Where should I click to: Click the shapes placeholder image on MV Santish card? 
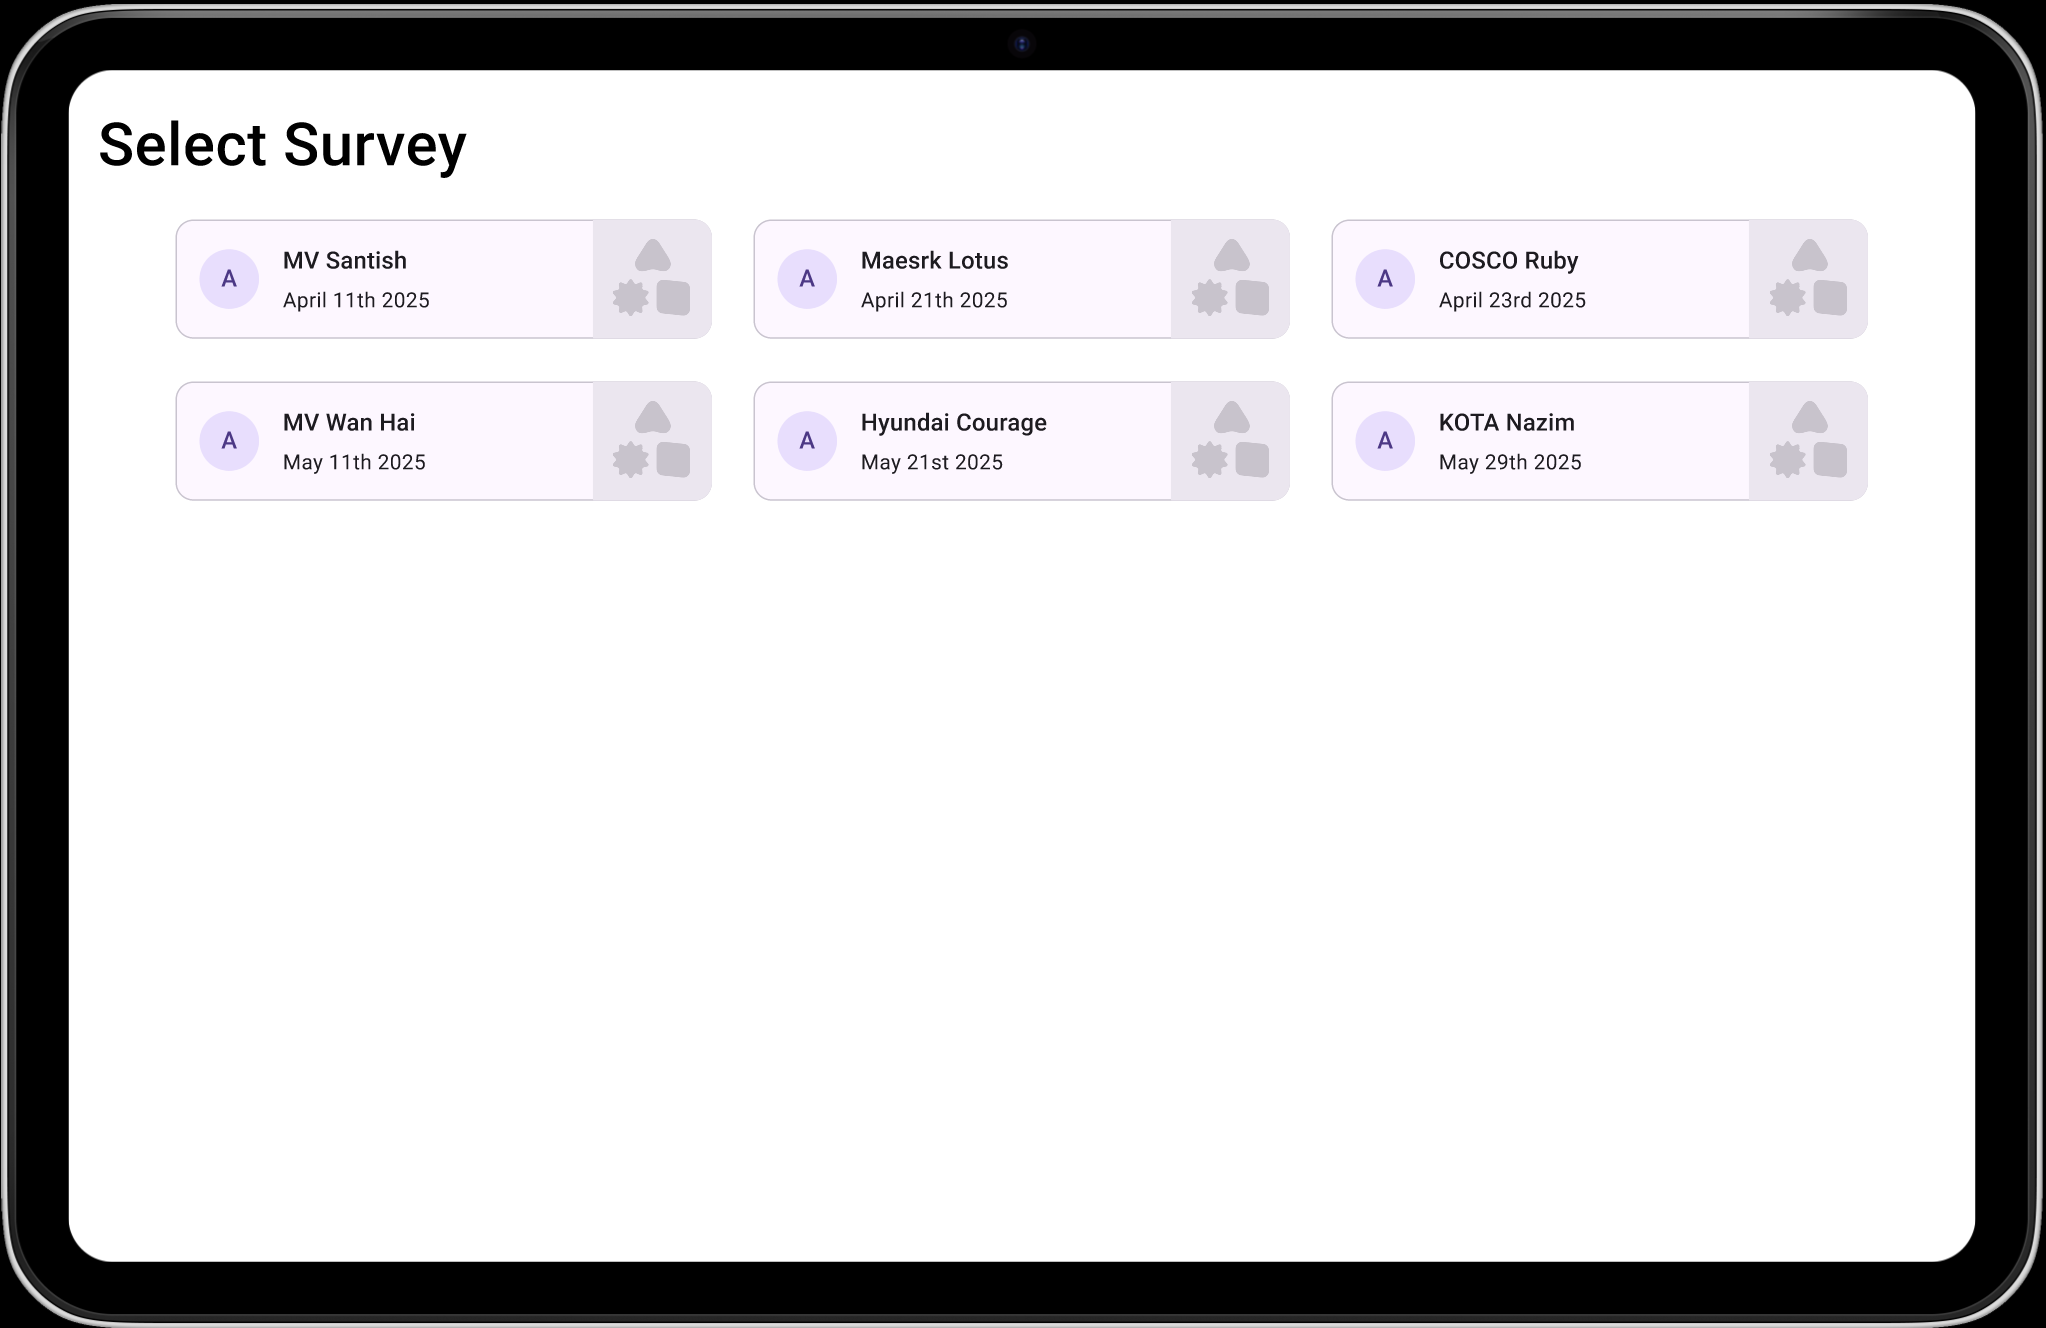tap(652, 279)
